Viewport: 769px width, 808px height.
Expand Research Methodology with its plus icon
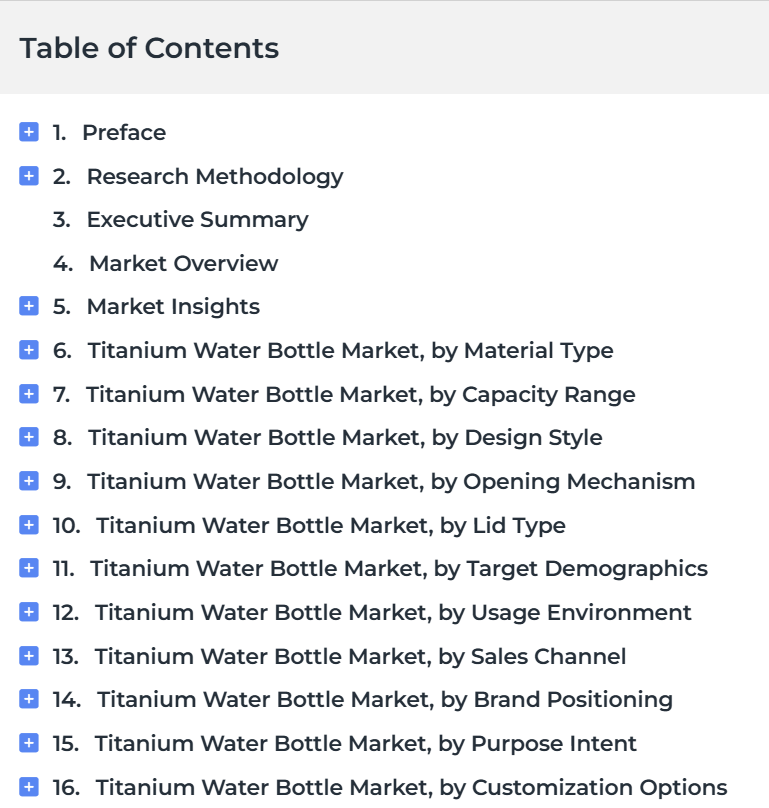coord(29,176)
